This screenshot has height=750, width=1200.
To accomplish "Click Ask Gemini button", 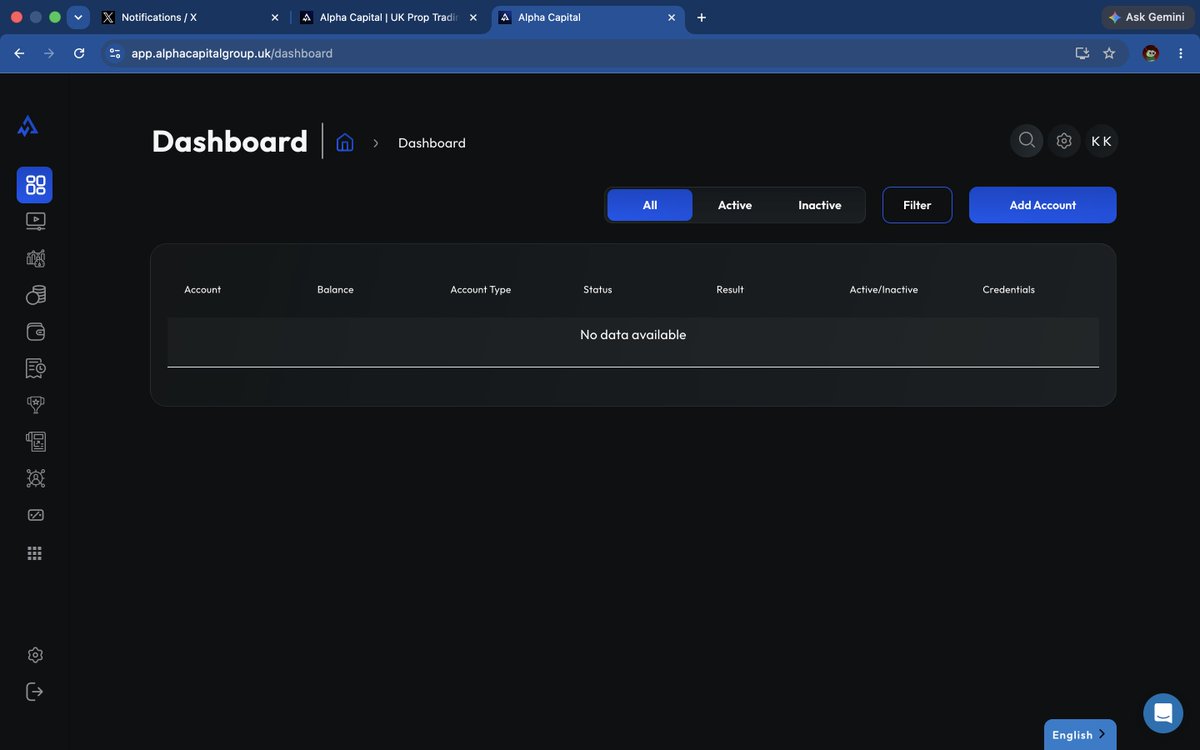I will (x=1147, y=17).
